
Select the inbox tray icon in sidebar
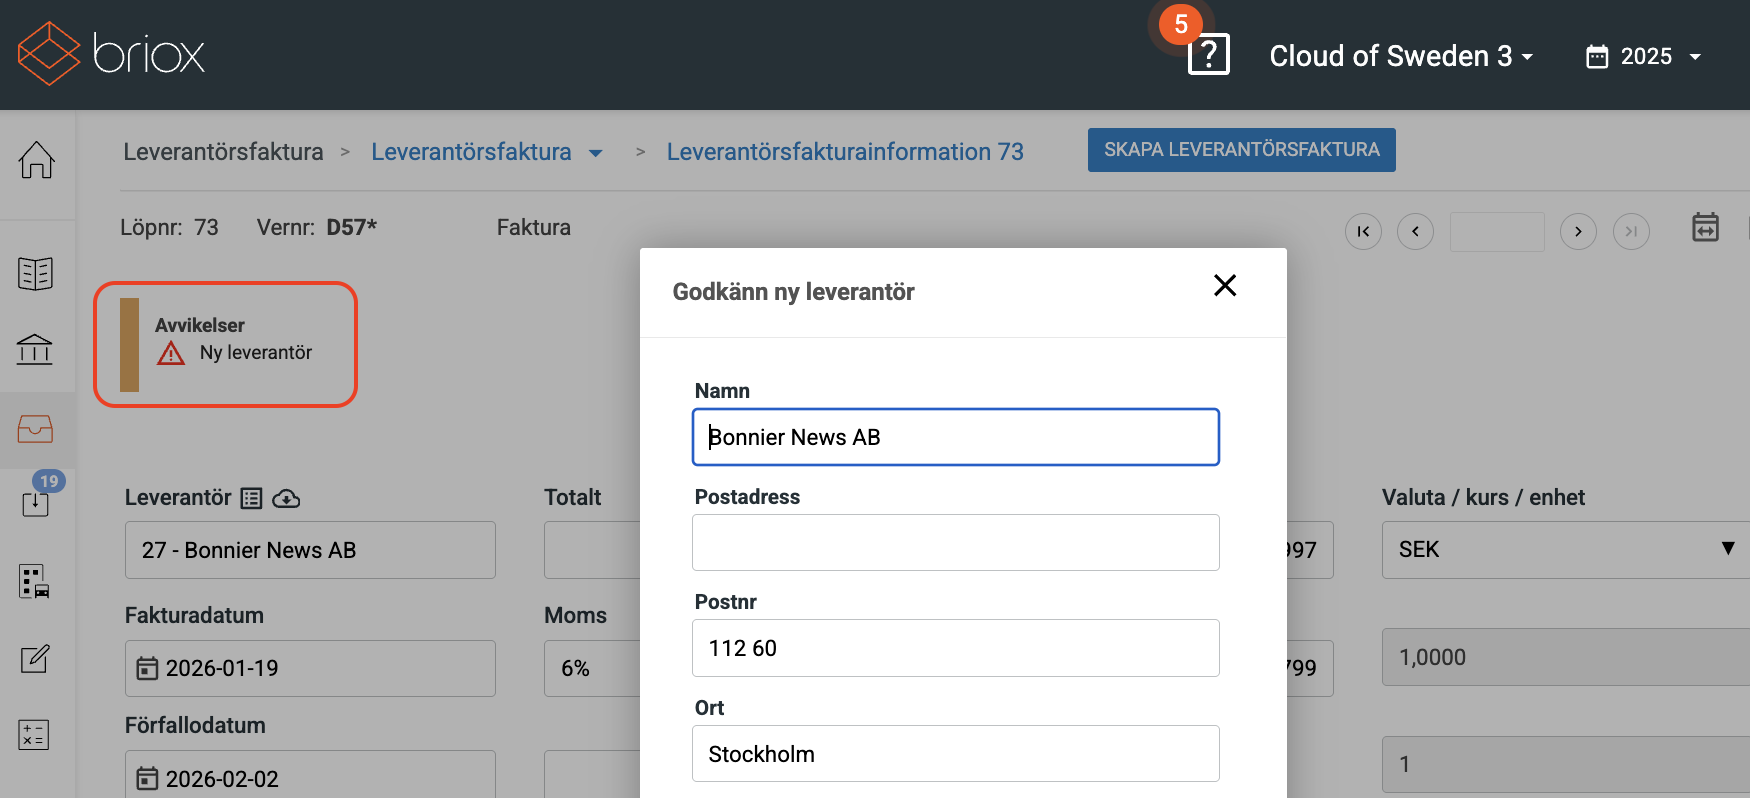[36, 429]
